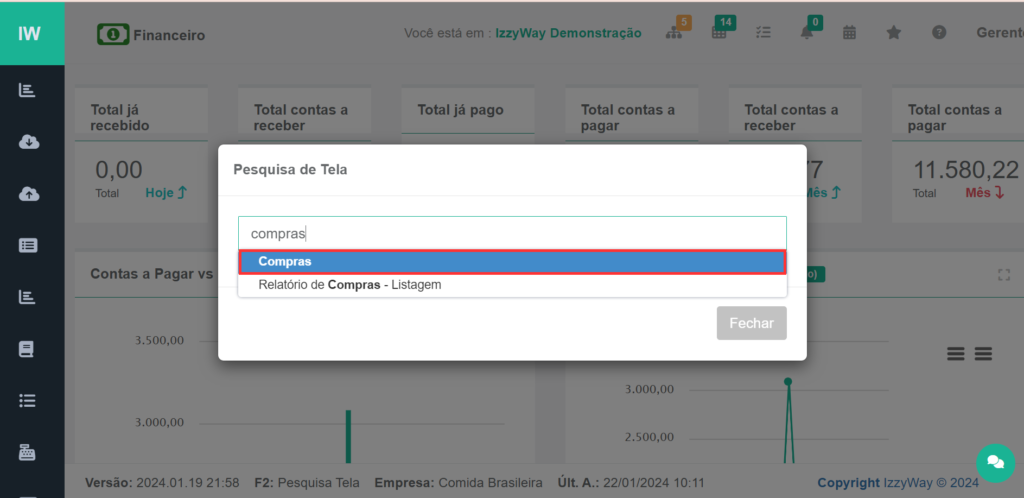
Task: Open favorites star icon
Action: tap(894, 33)
